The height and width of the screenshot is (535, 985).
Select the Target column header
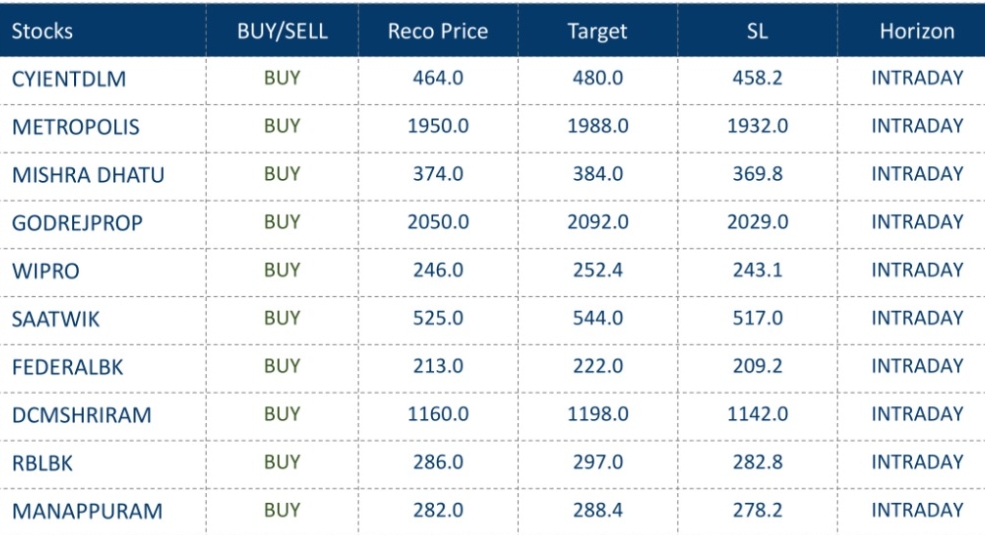point(597,31)
